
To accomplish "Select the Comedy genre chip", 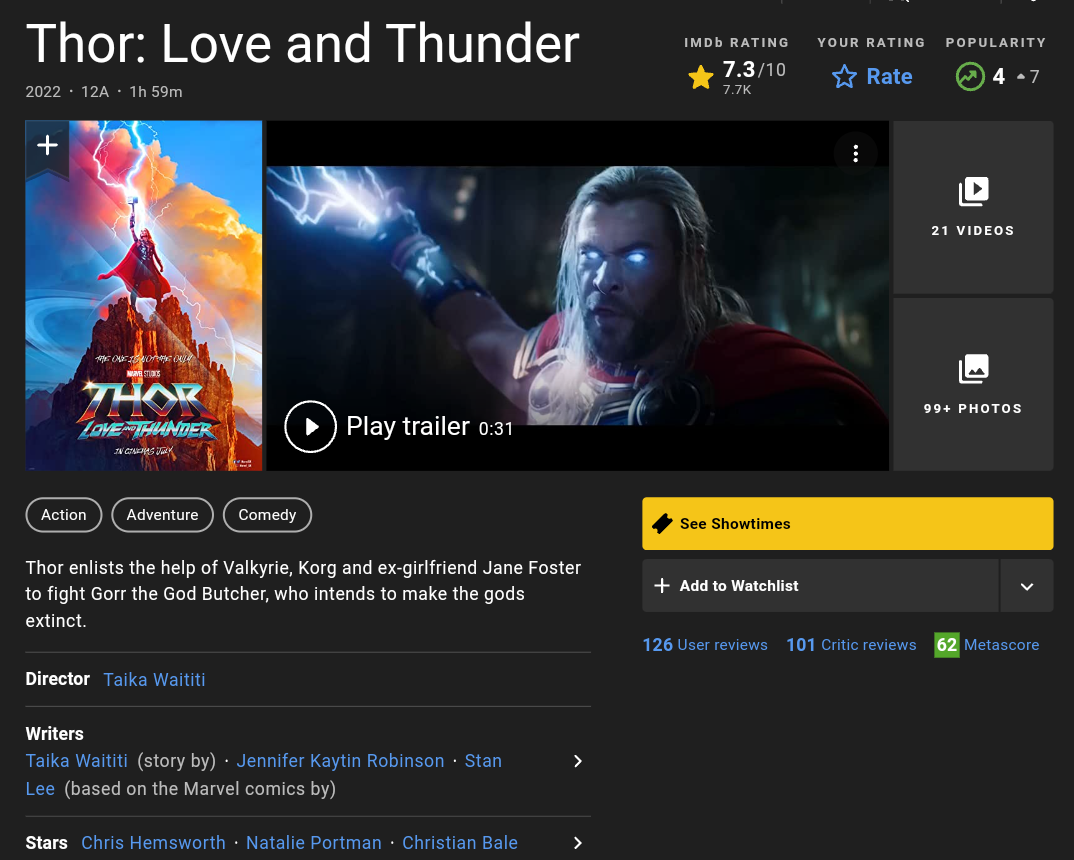I will 267,515.
